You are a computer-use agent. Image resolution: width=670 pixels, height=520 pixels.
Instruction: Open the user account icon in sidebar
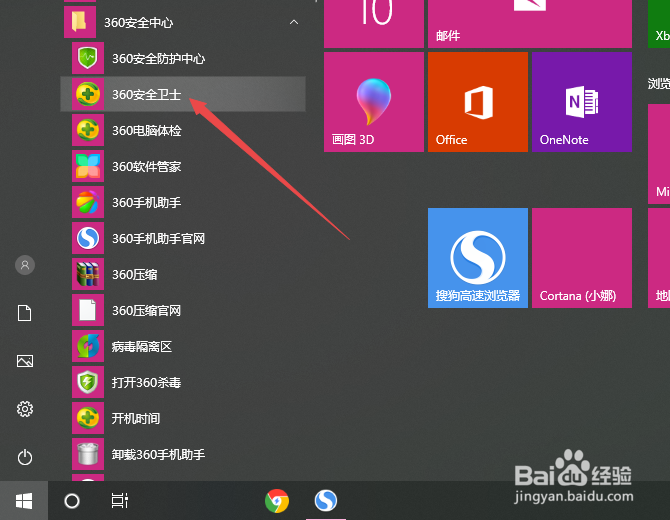click(25, 265)
